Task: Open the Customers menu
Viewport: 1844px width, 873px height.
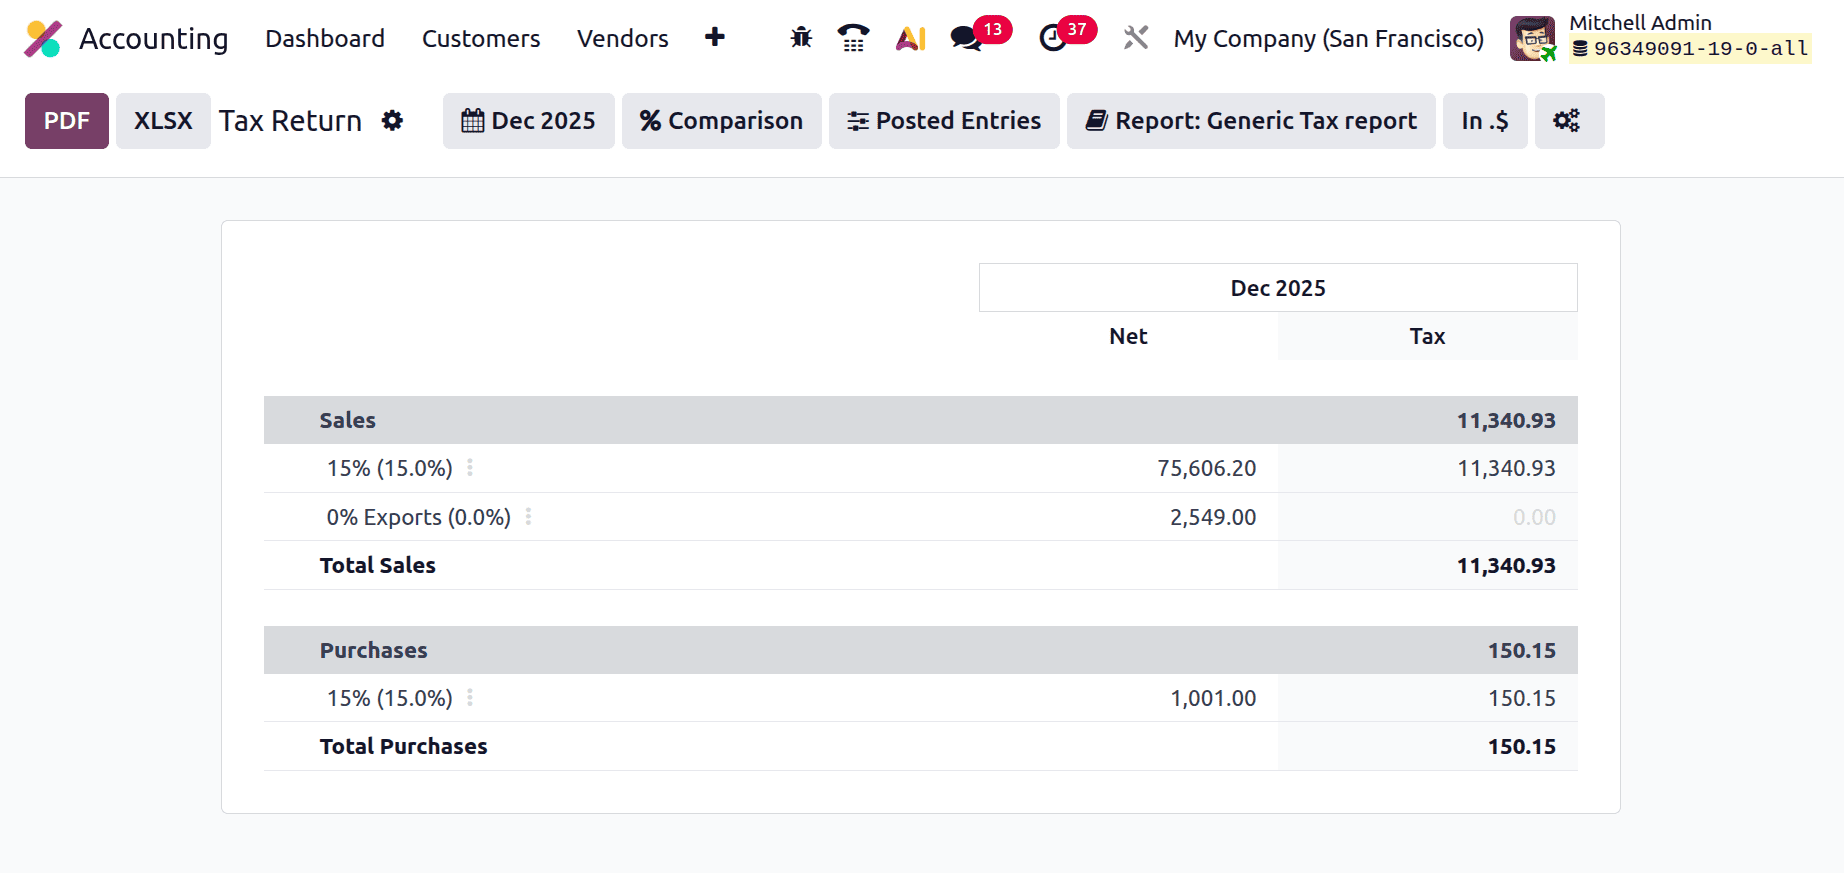Action: point(481,39)
